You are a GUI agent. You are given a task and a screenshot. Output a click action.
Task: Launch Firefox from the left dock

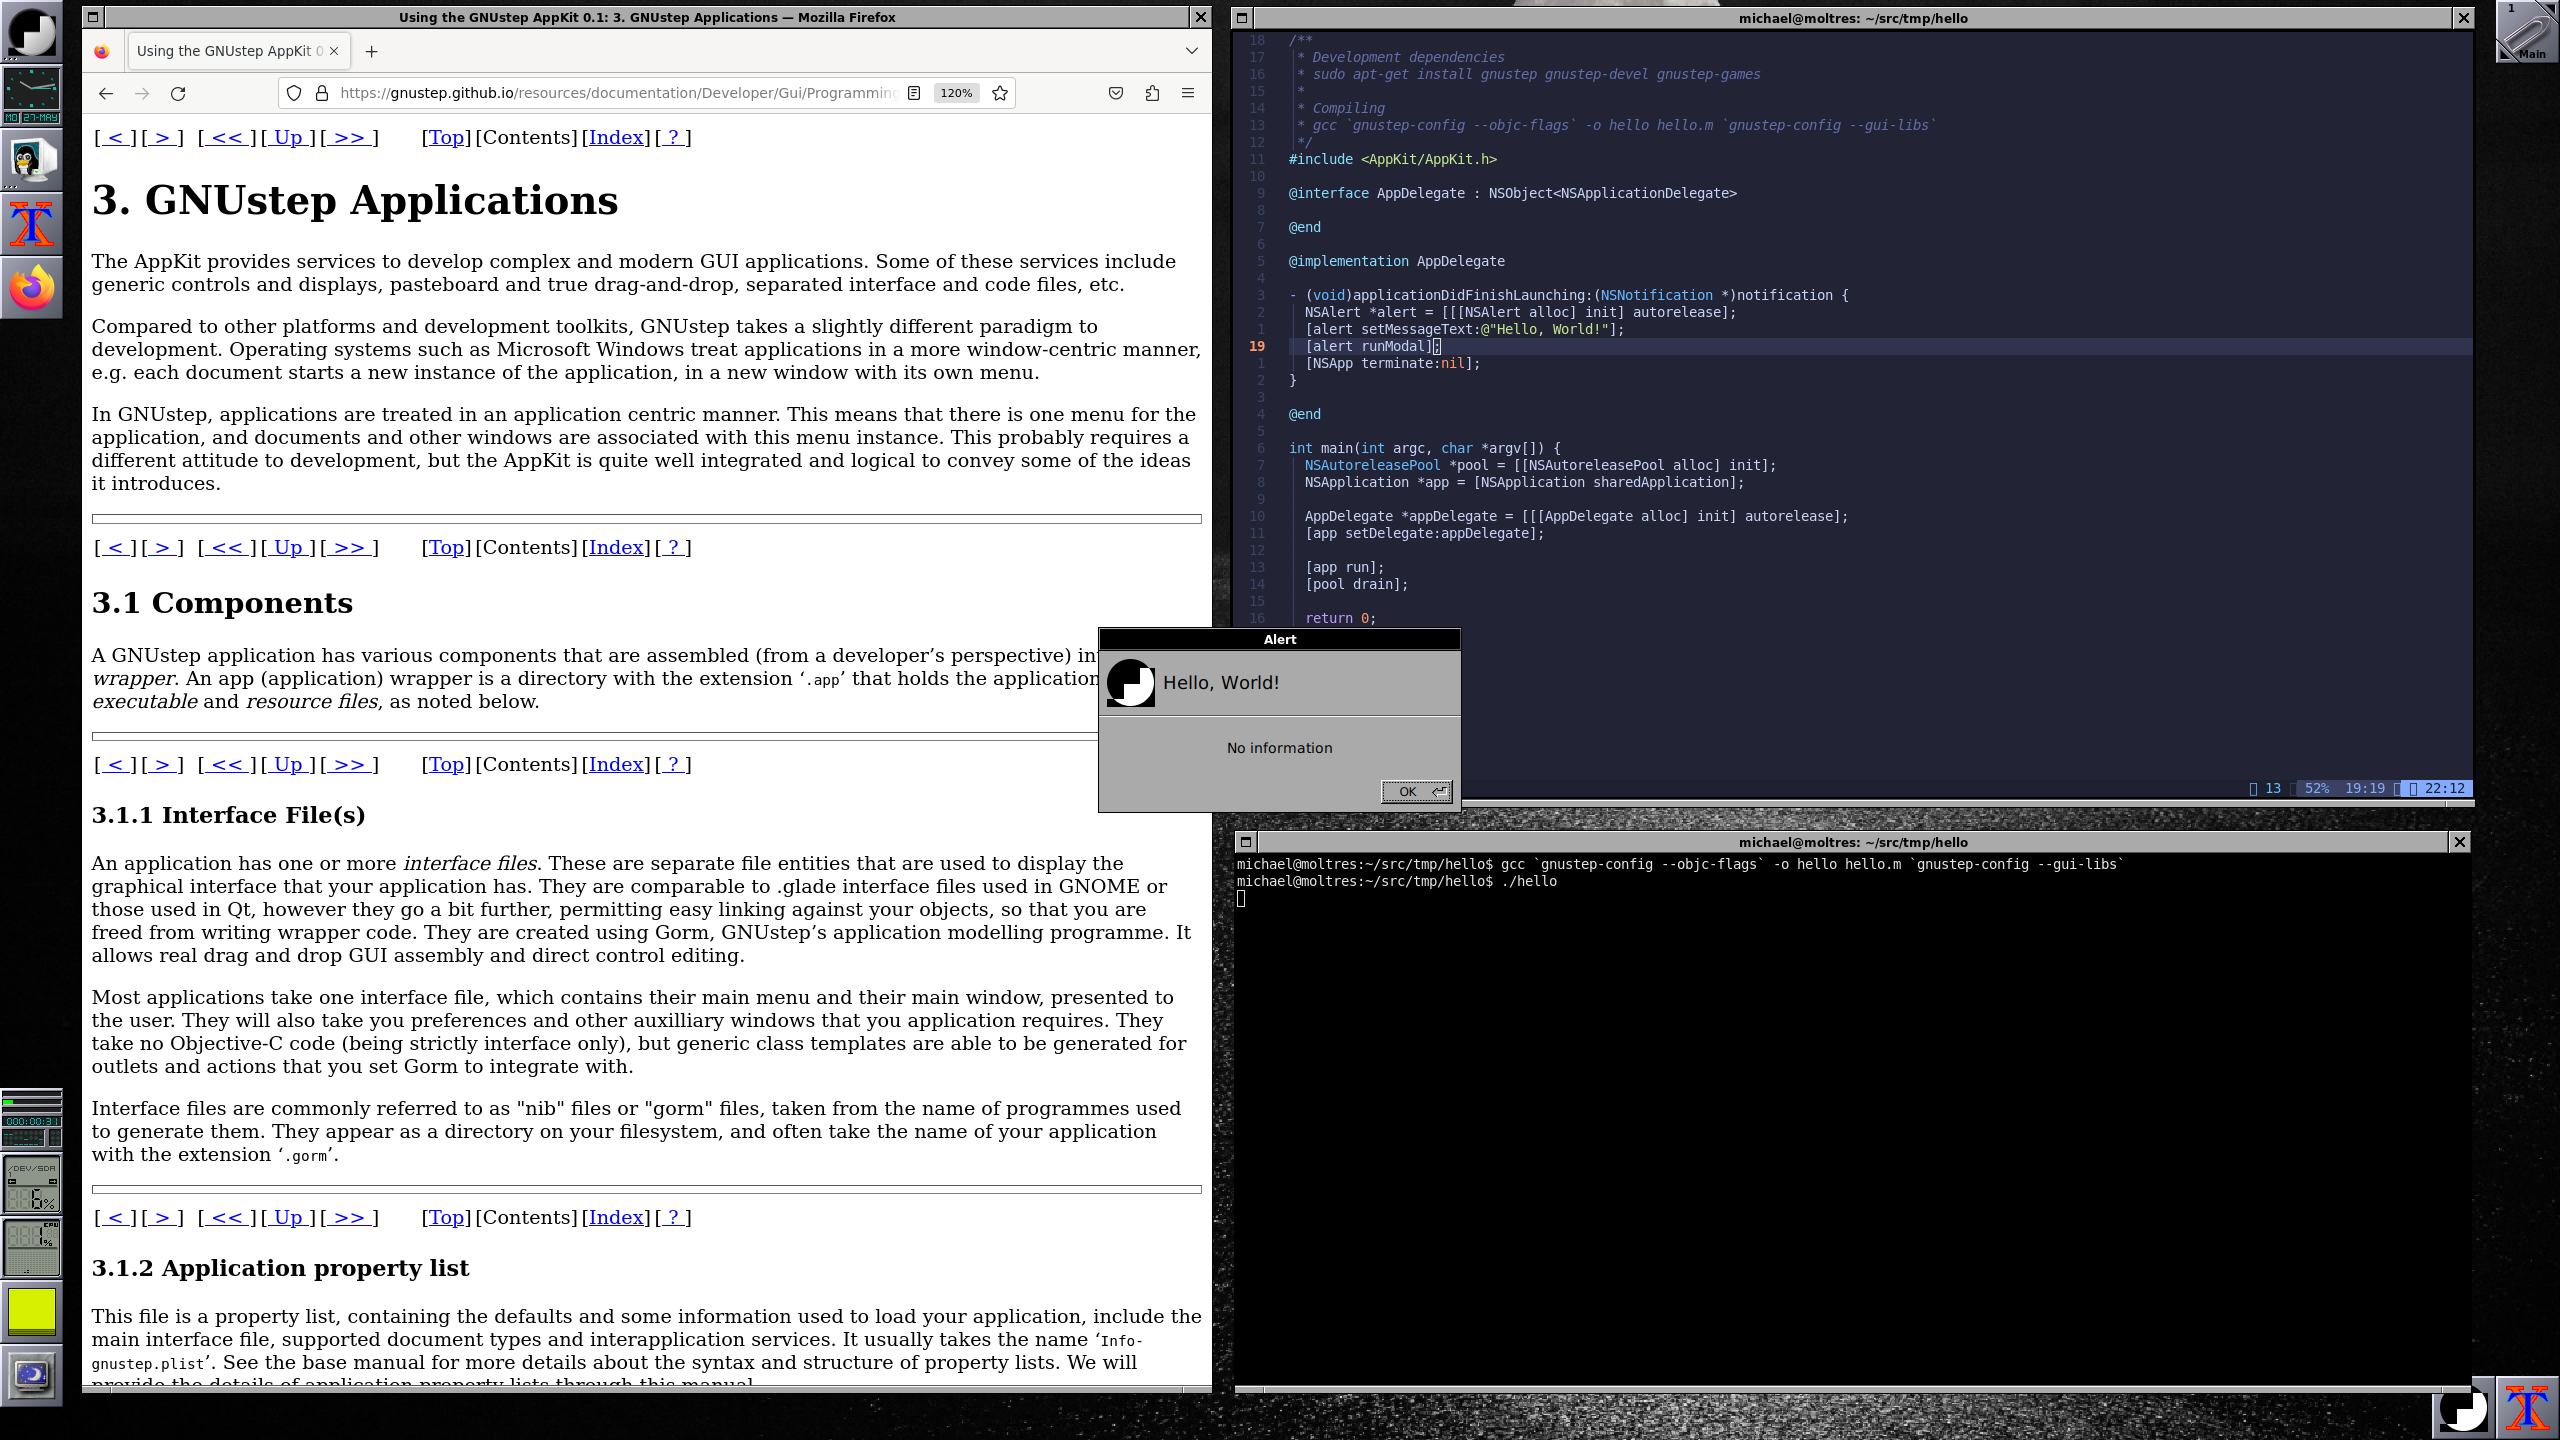coord(32,288)
